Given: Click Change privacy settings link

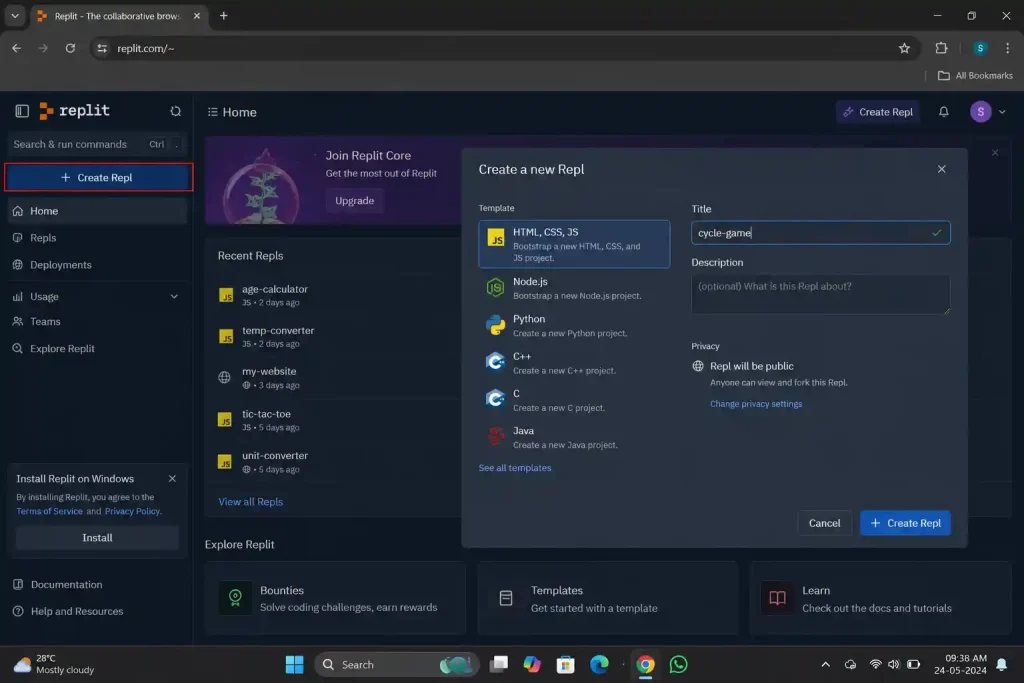Looking at the screenshot, I should (756, 404).
